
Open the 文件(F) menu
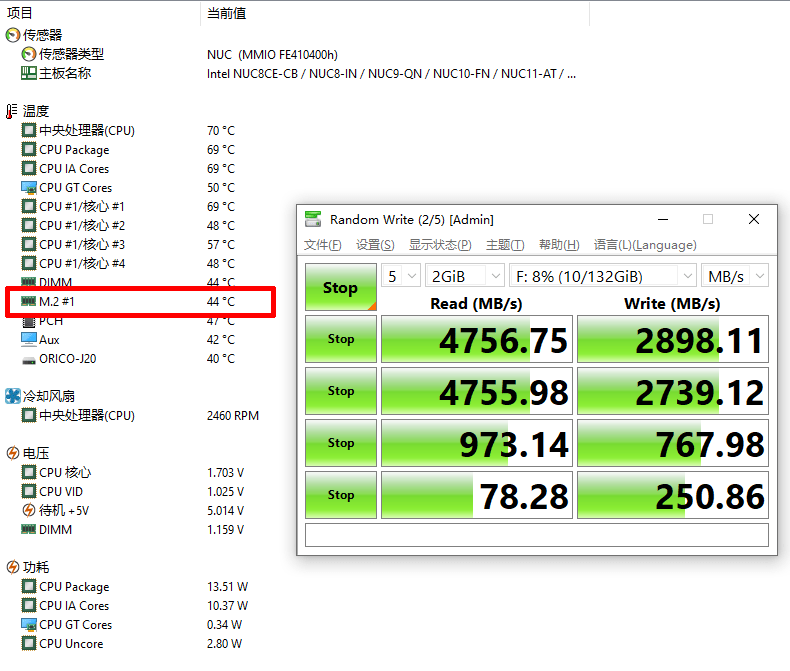click(322, 245)
